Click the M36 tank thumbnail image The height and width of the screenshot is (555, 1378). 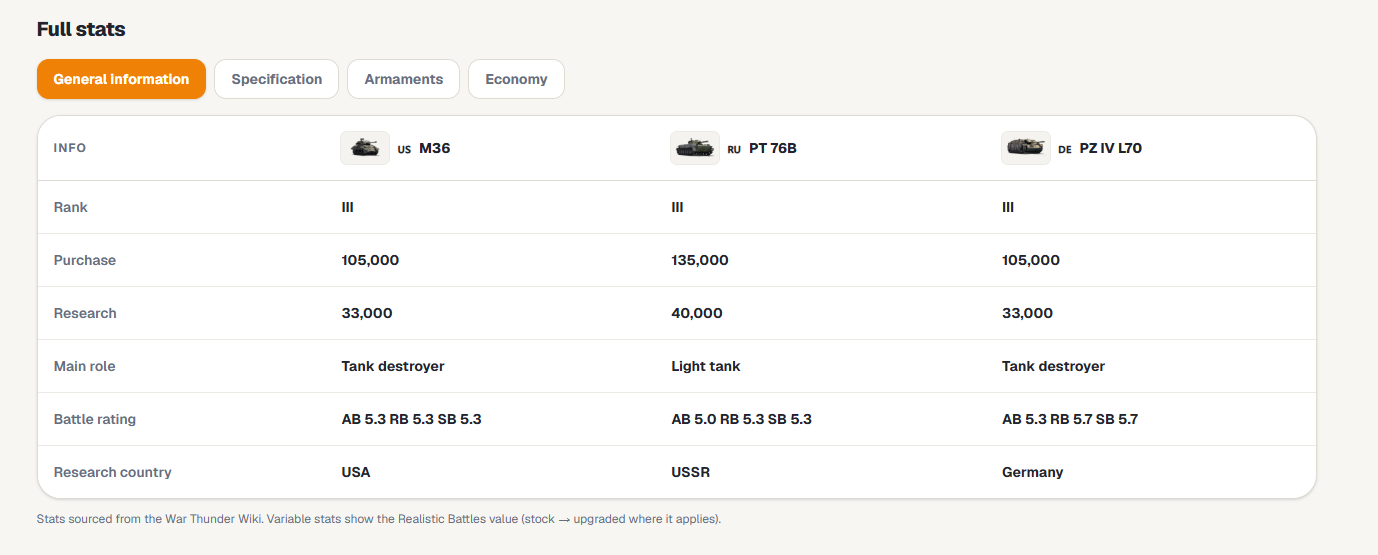pyautogui.click(x=365, y=148)
